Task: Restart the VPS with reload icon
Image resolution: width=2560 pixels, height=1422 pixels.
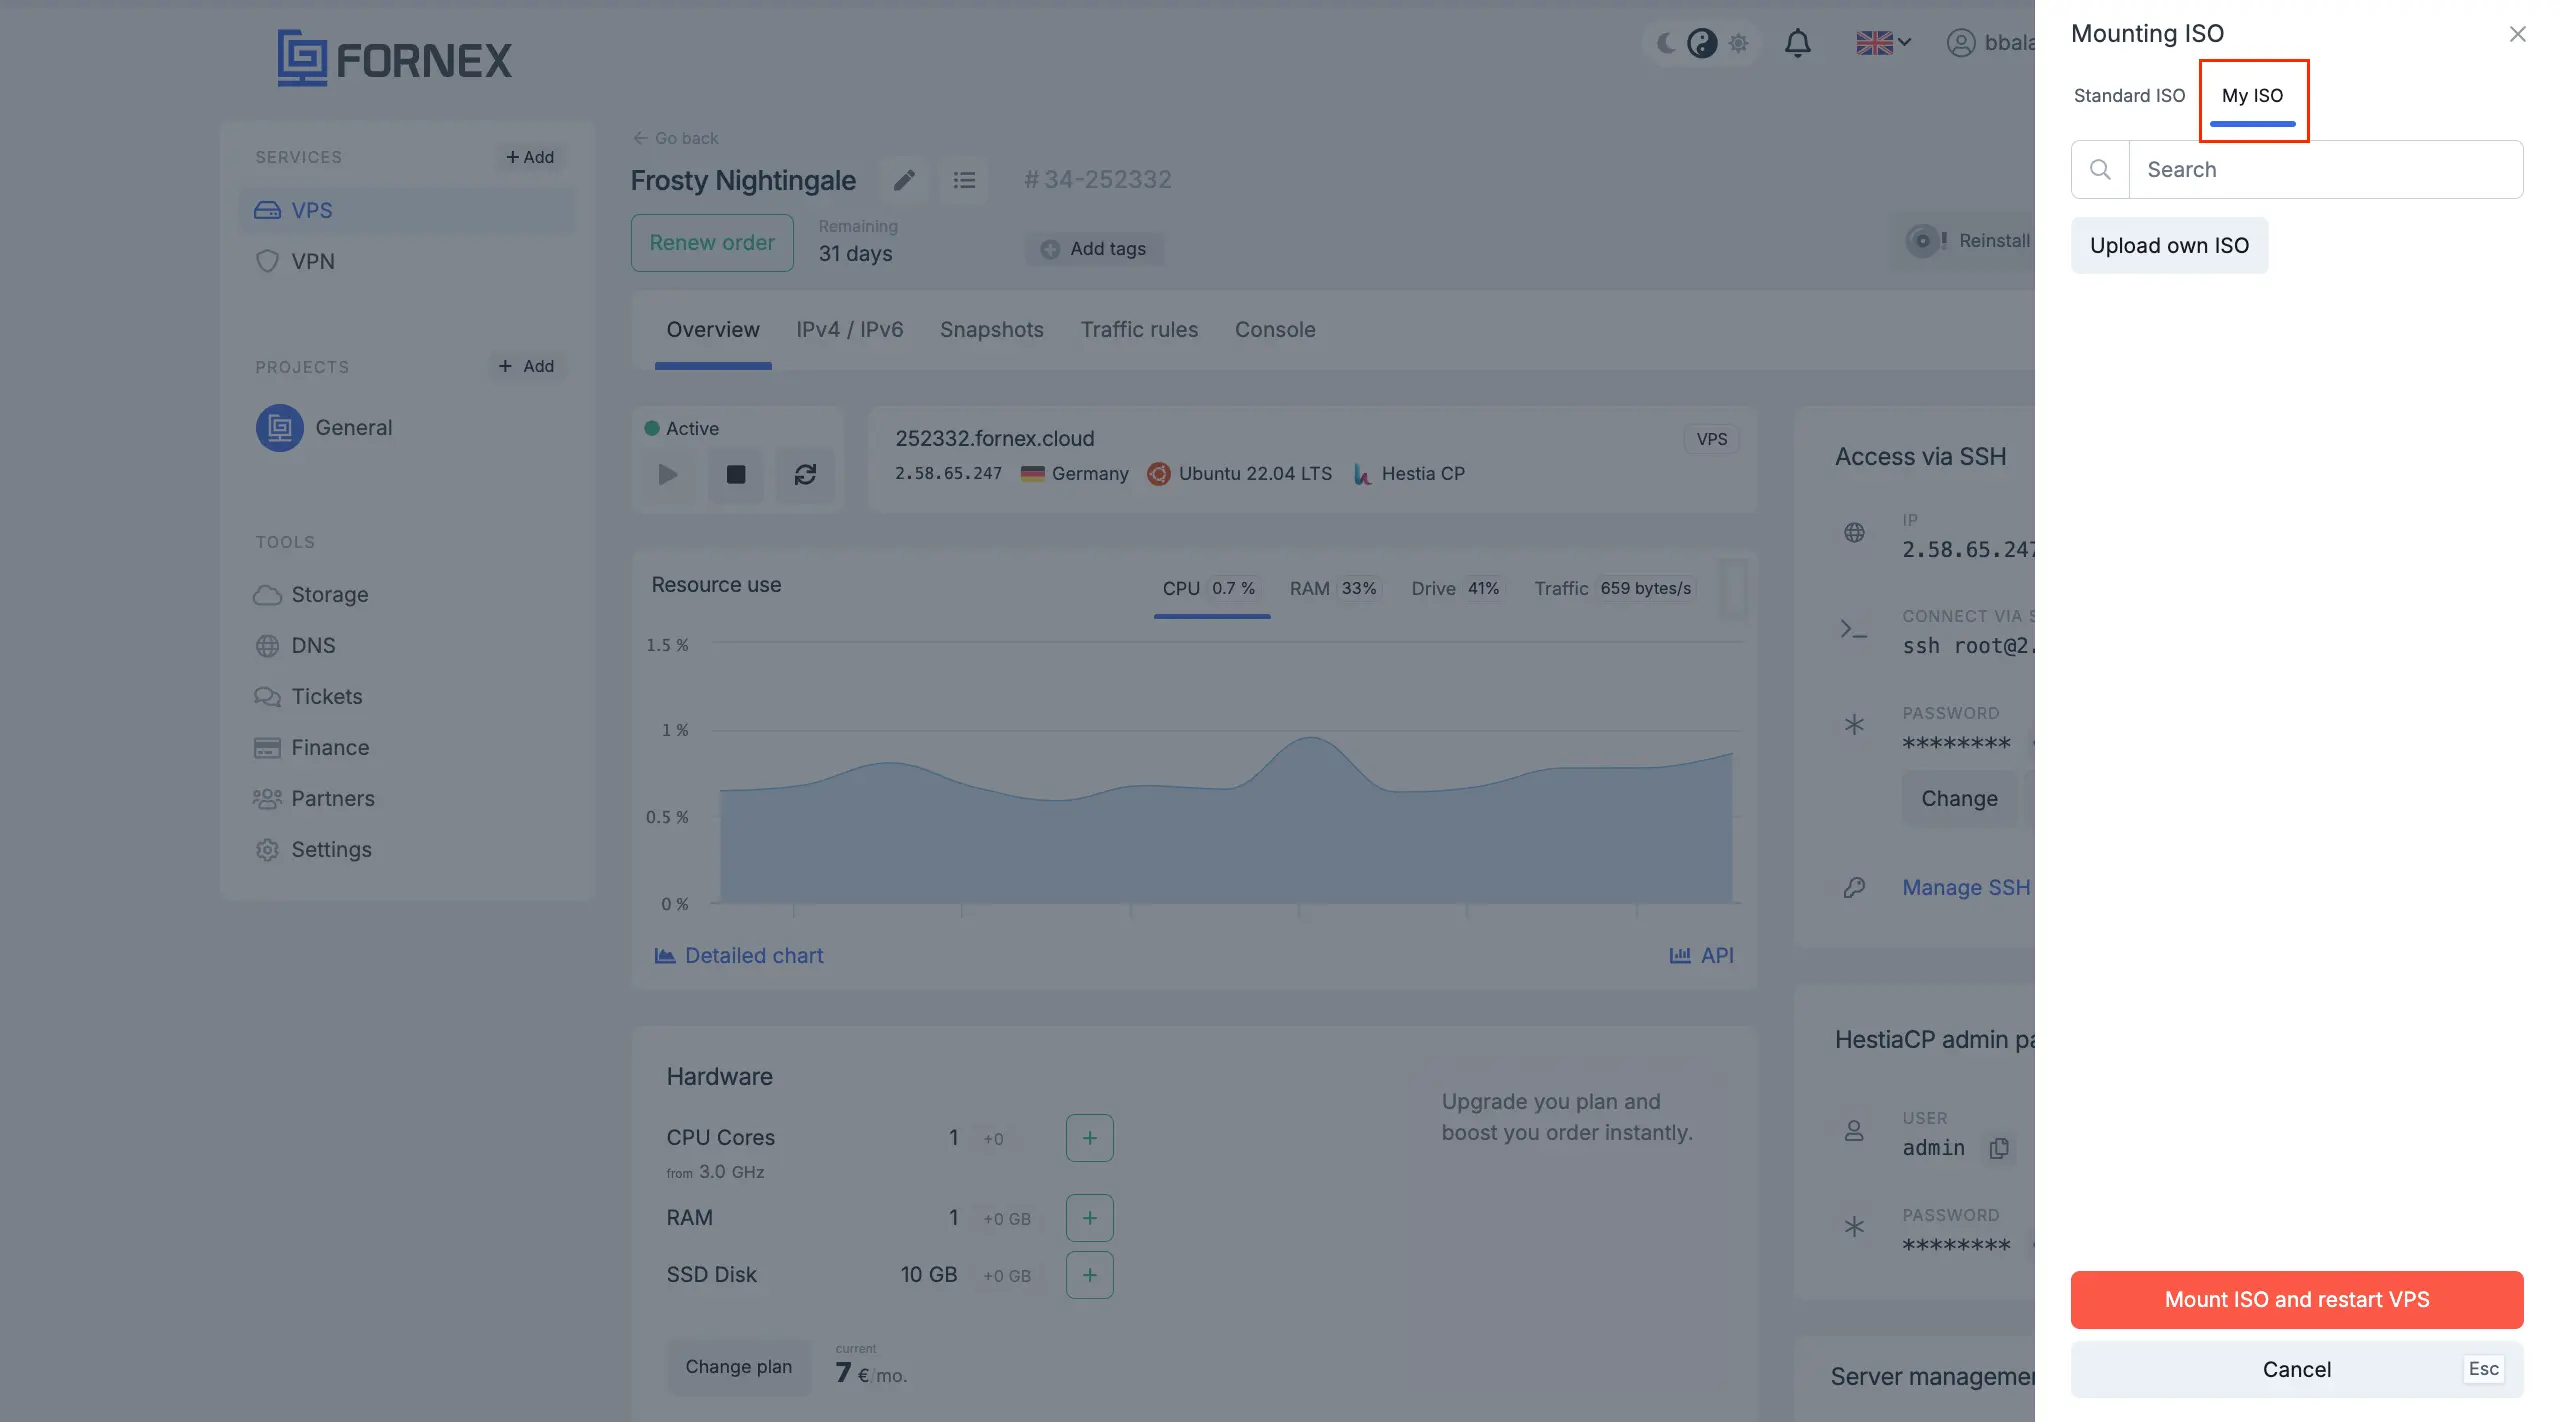Action: pyautogui.click(x=805, y=474)
